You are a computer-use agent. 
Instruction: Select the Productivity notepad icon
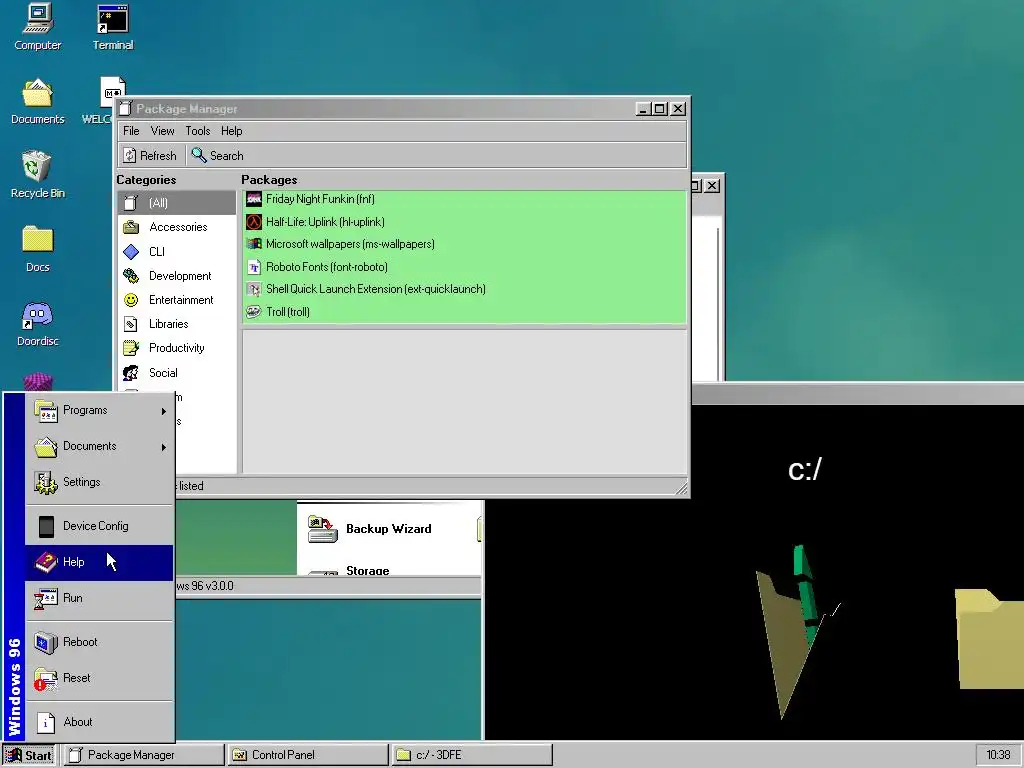(131, 348)
